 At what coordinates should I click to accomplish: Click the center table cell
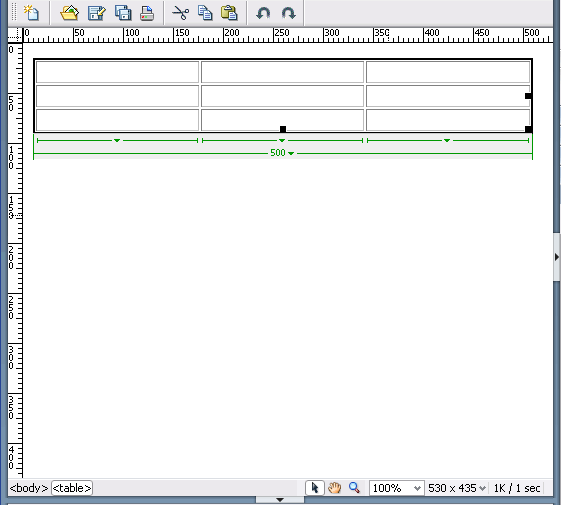tap(282, 96)
